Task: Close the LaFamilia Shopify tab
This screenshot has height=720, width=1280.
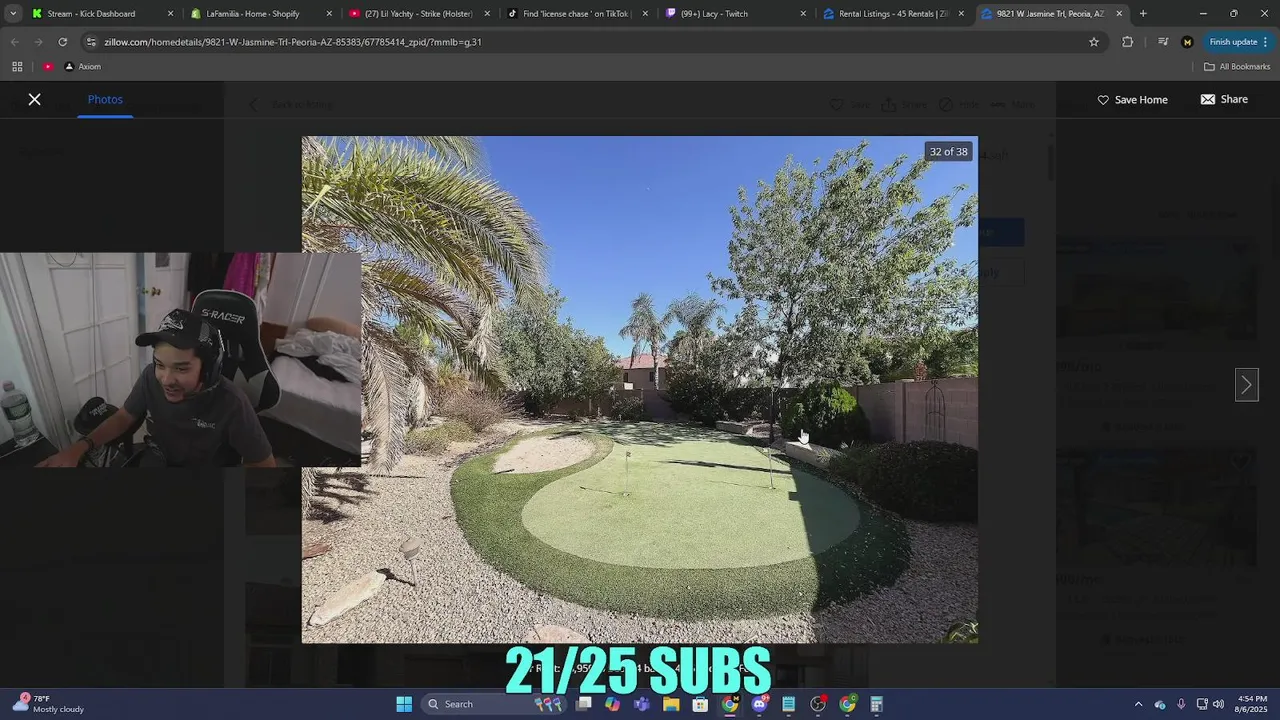Action: [x=329, y=14]
